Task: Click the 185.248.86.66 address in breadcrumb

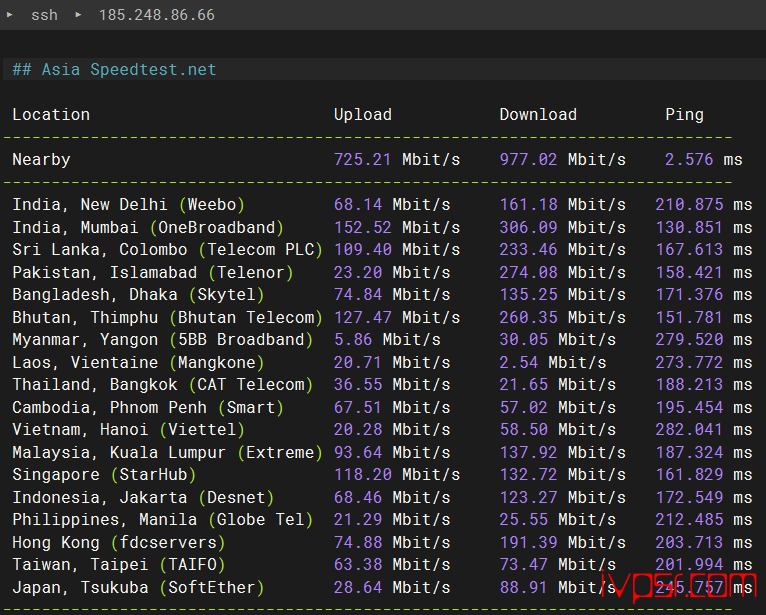Action: point(156,15)
